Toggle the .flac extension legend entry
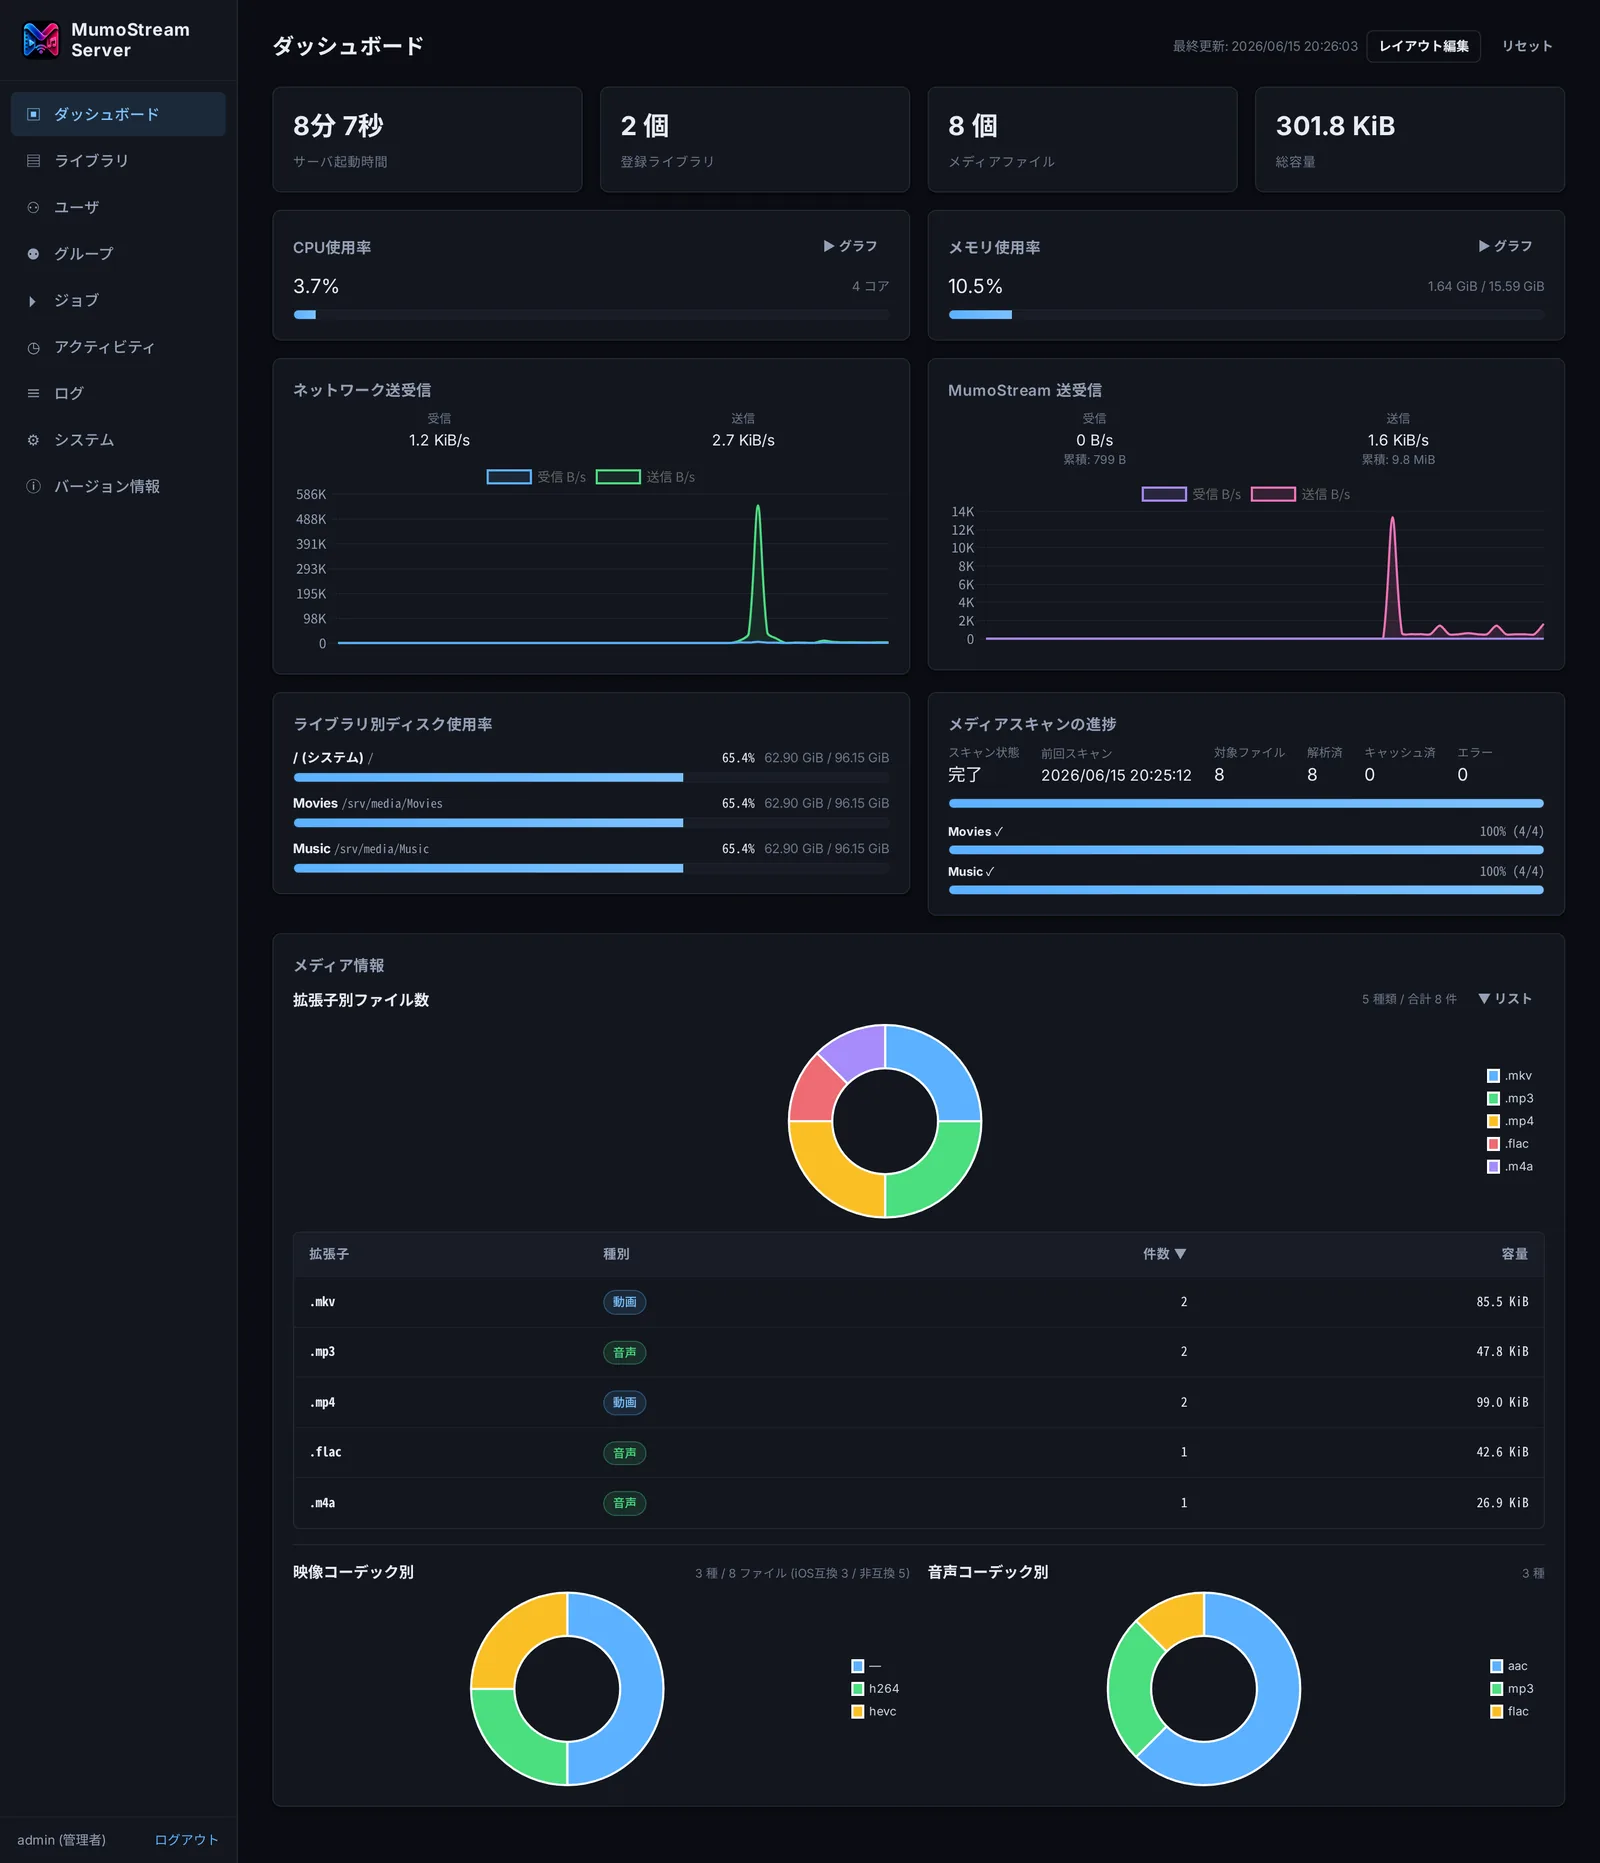Viewport: 1600px width, 1863px height. [x=1508, y=1144]
